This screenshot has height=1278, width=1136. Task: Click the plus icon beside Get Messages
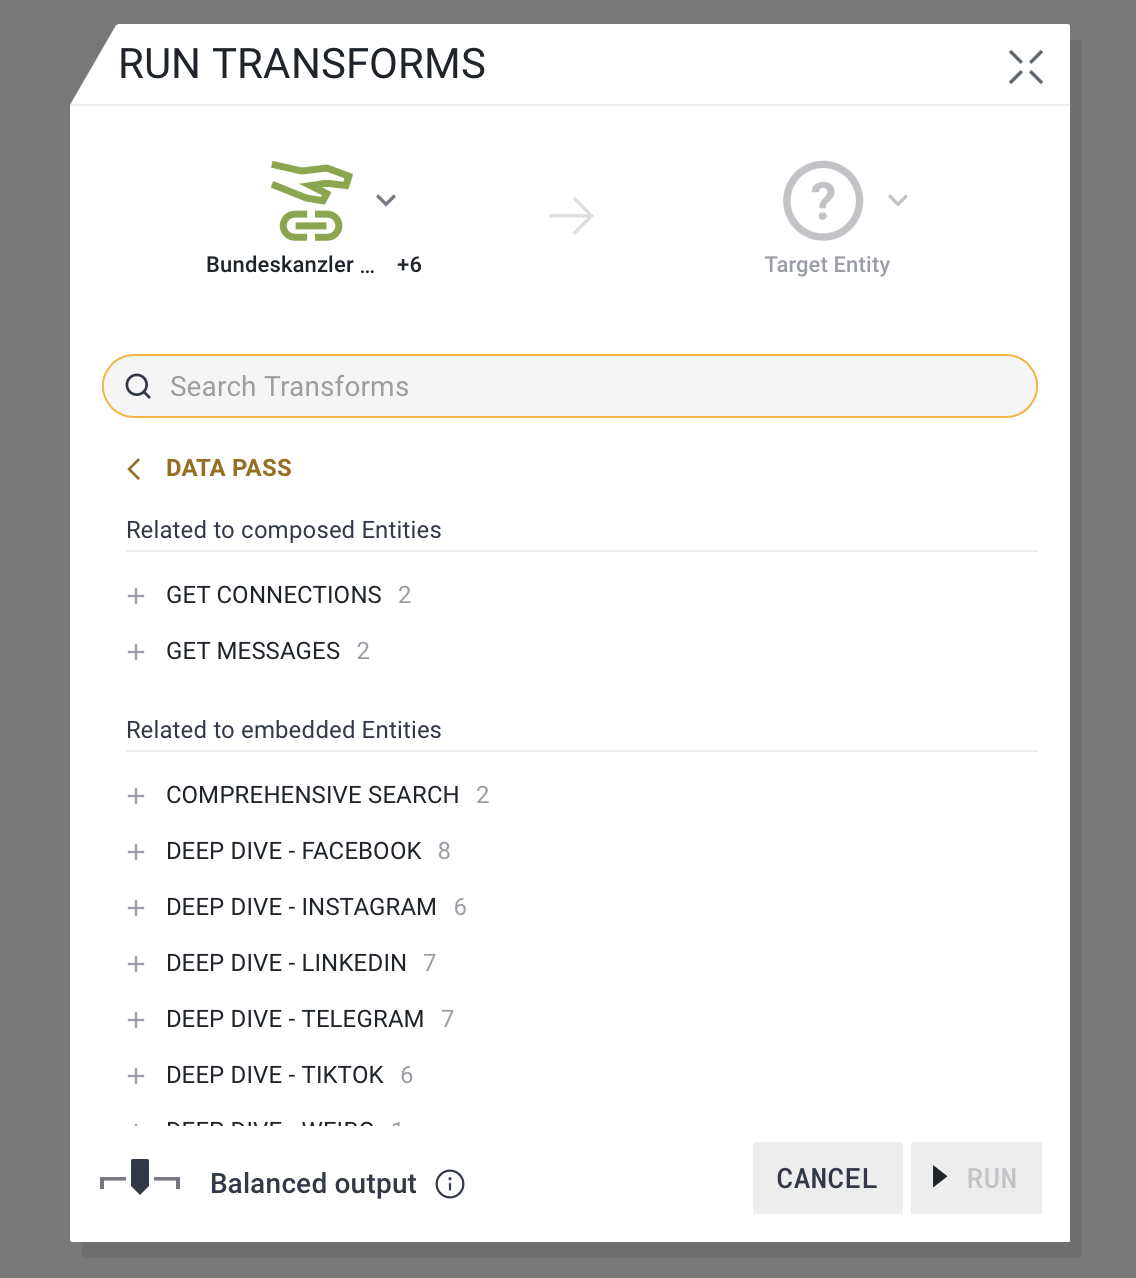137,652
